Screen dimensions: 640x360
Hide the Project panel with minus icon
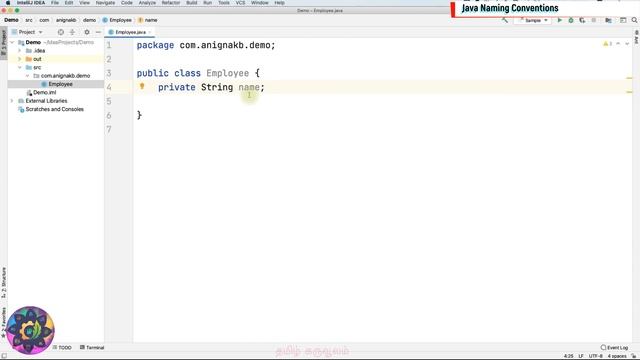click(98, 32)
